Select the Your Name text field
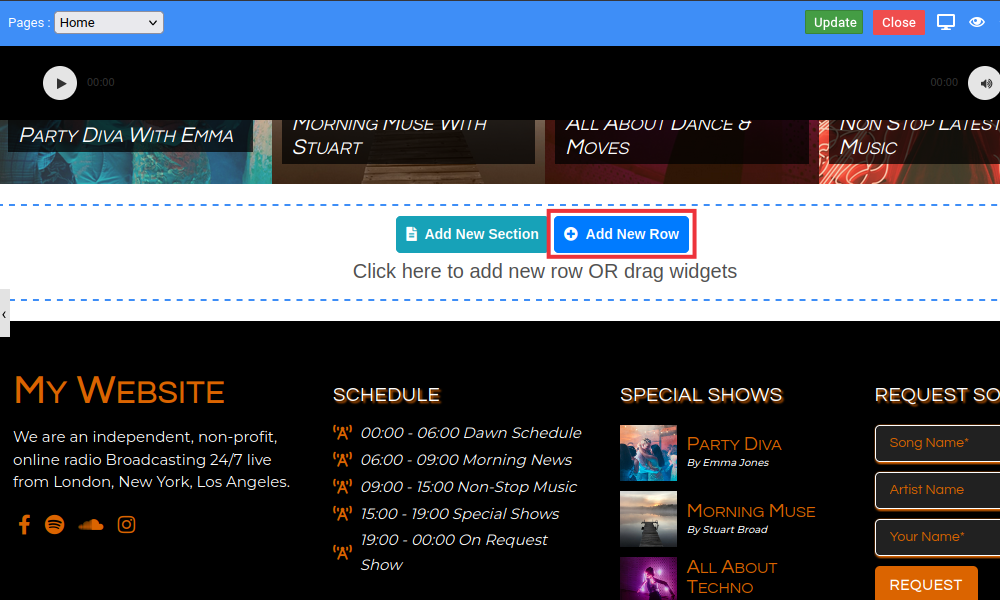Screen dimensions: 1000x600 937,537
